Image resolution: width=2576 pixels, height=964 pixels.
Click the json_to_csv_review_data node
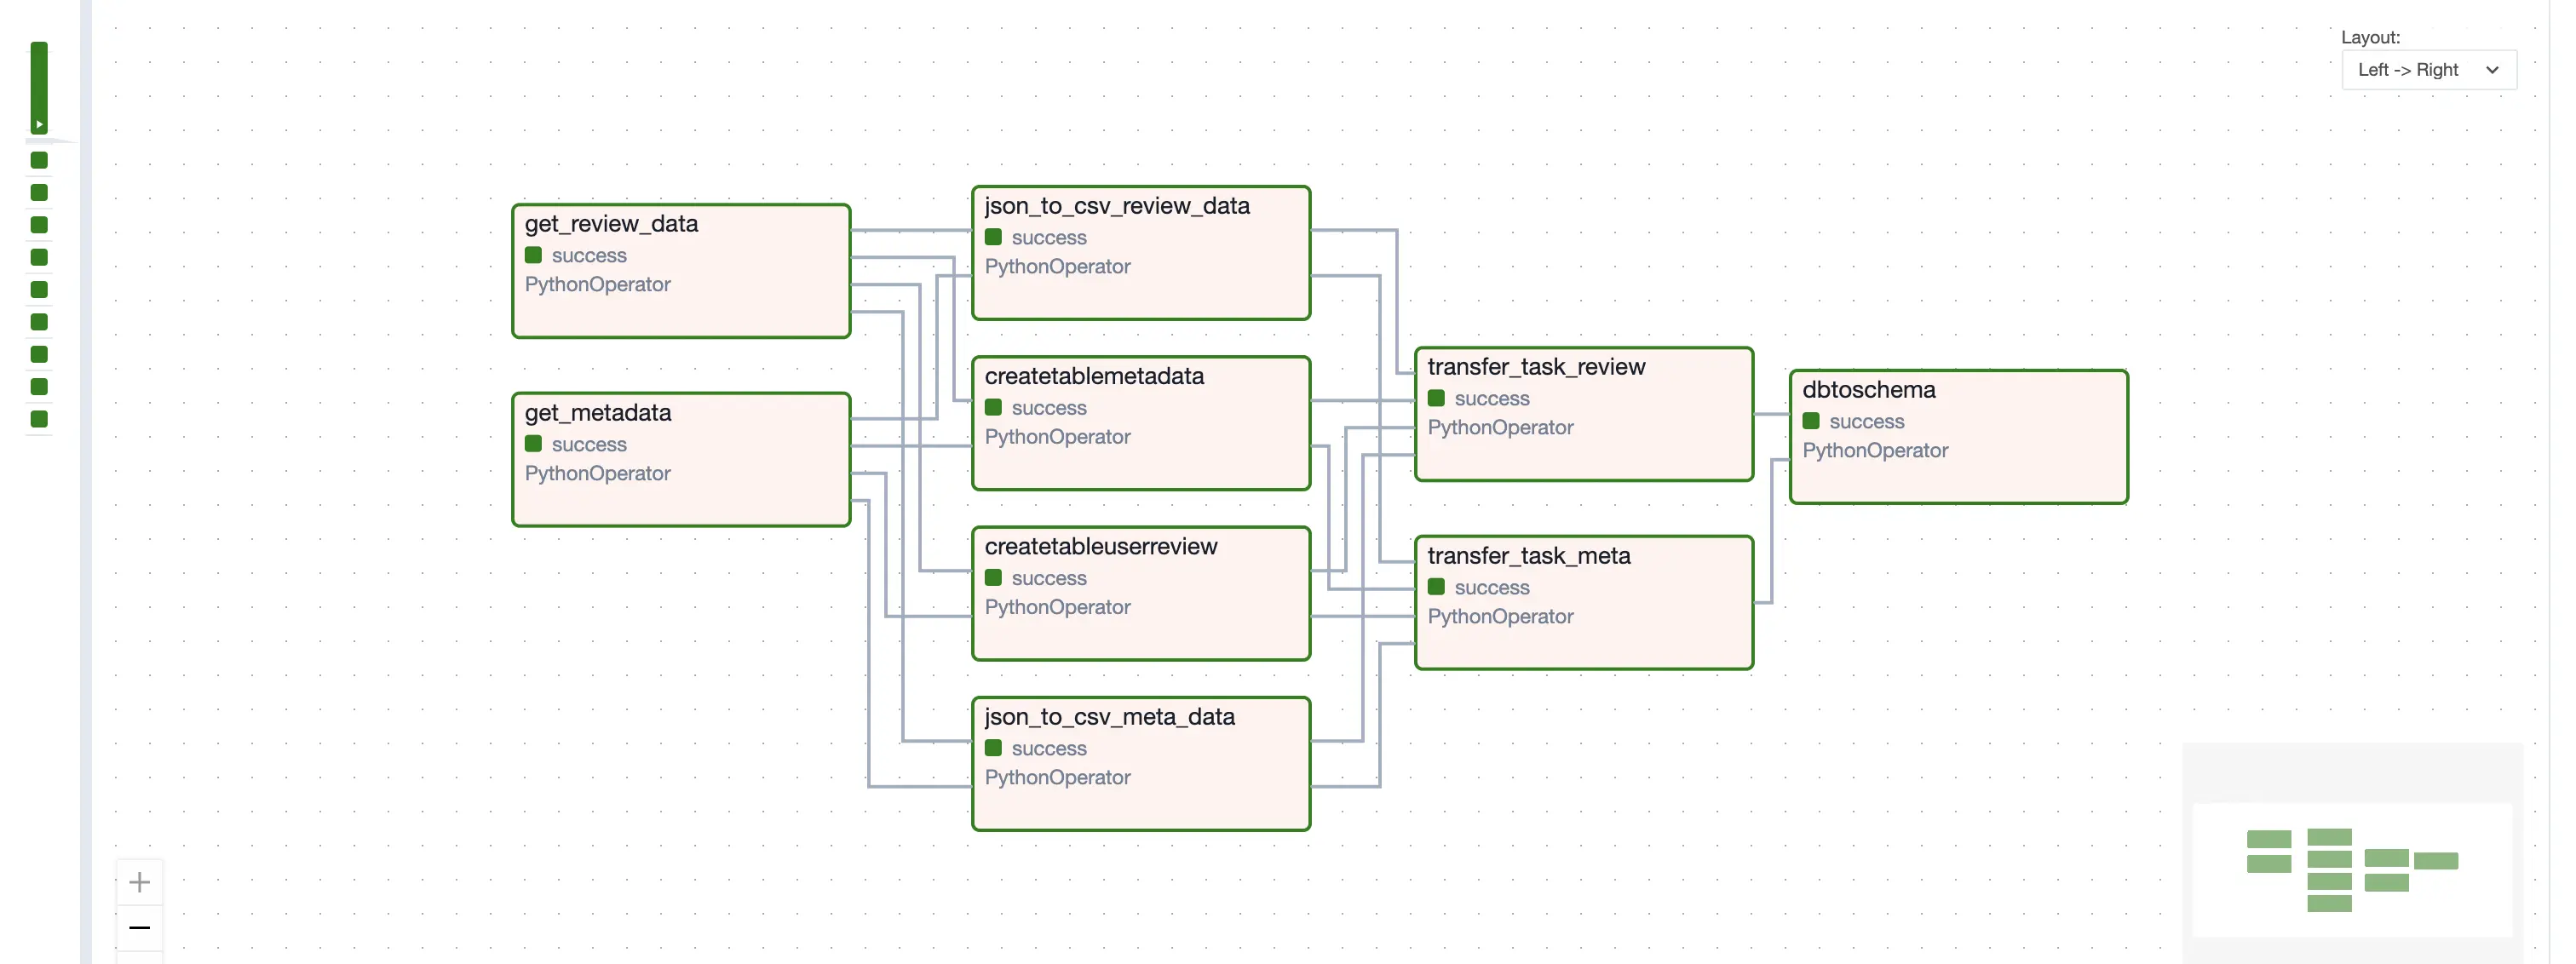(1140, 251)
